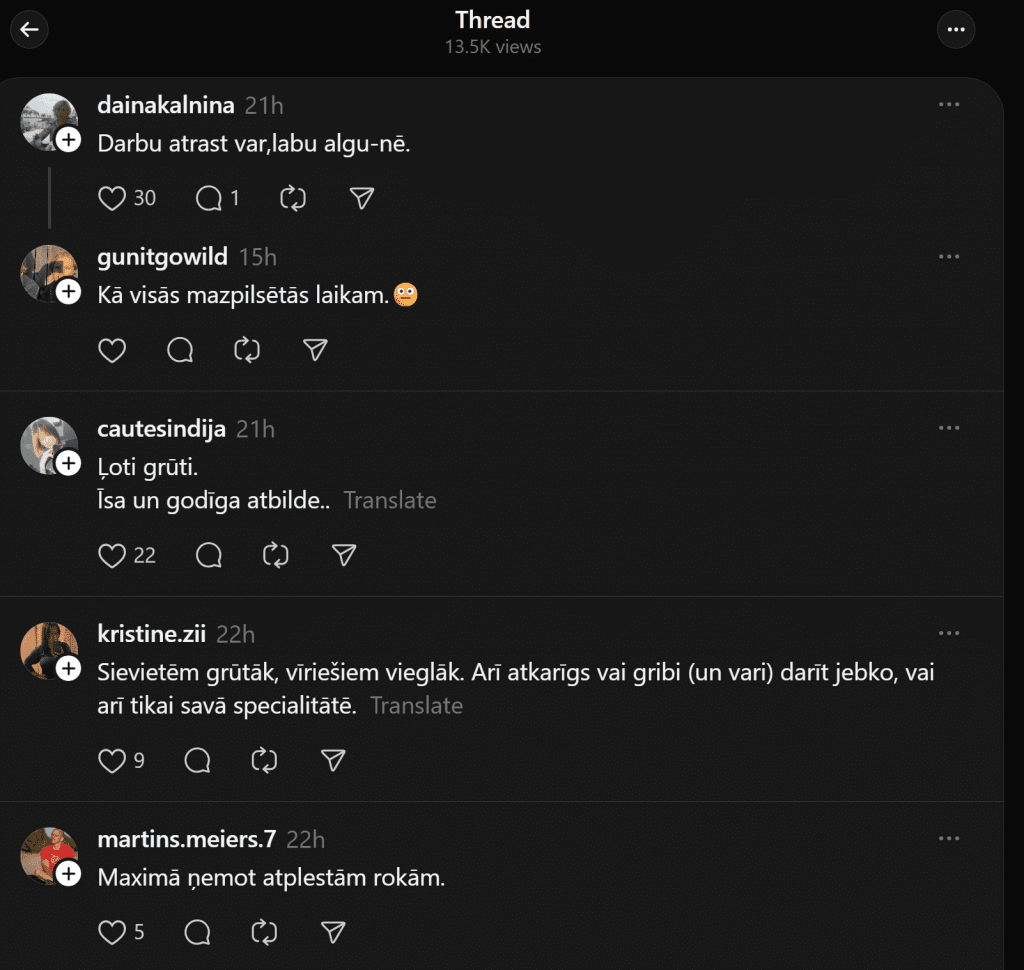The height and width of the screenshot is (970, 1024).
Task: Open thread options menu at top right
Action: [x=955, y=30]
